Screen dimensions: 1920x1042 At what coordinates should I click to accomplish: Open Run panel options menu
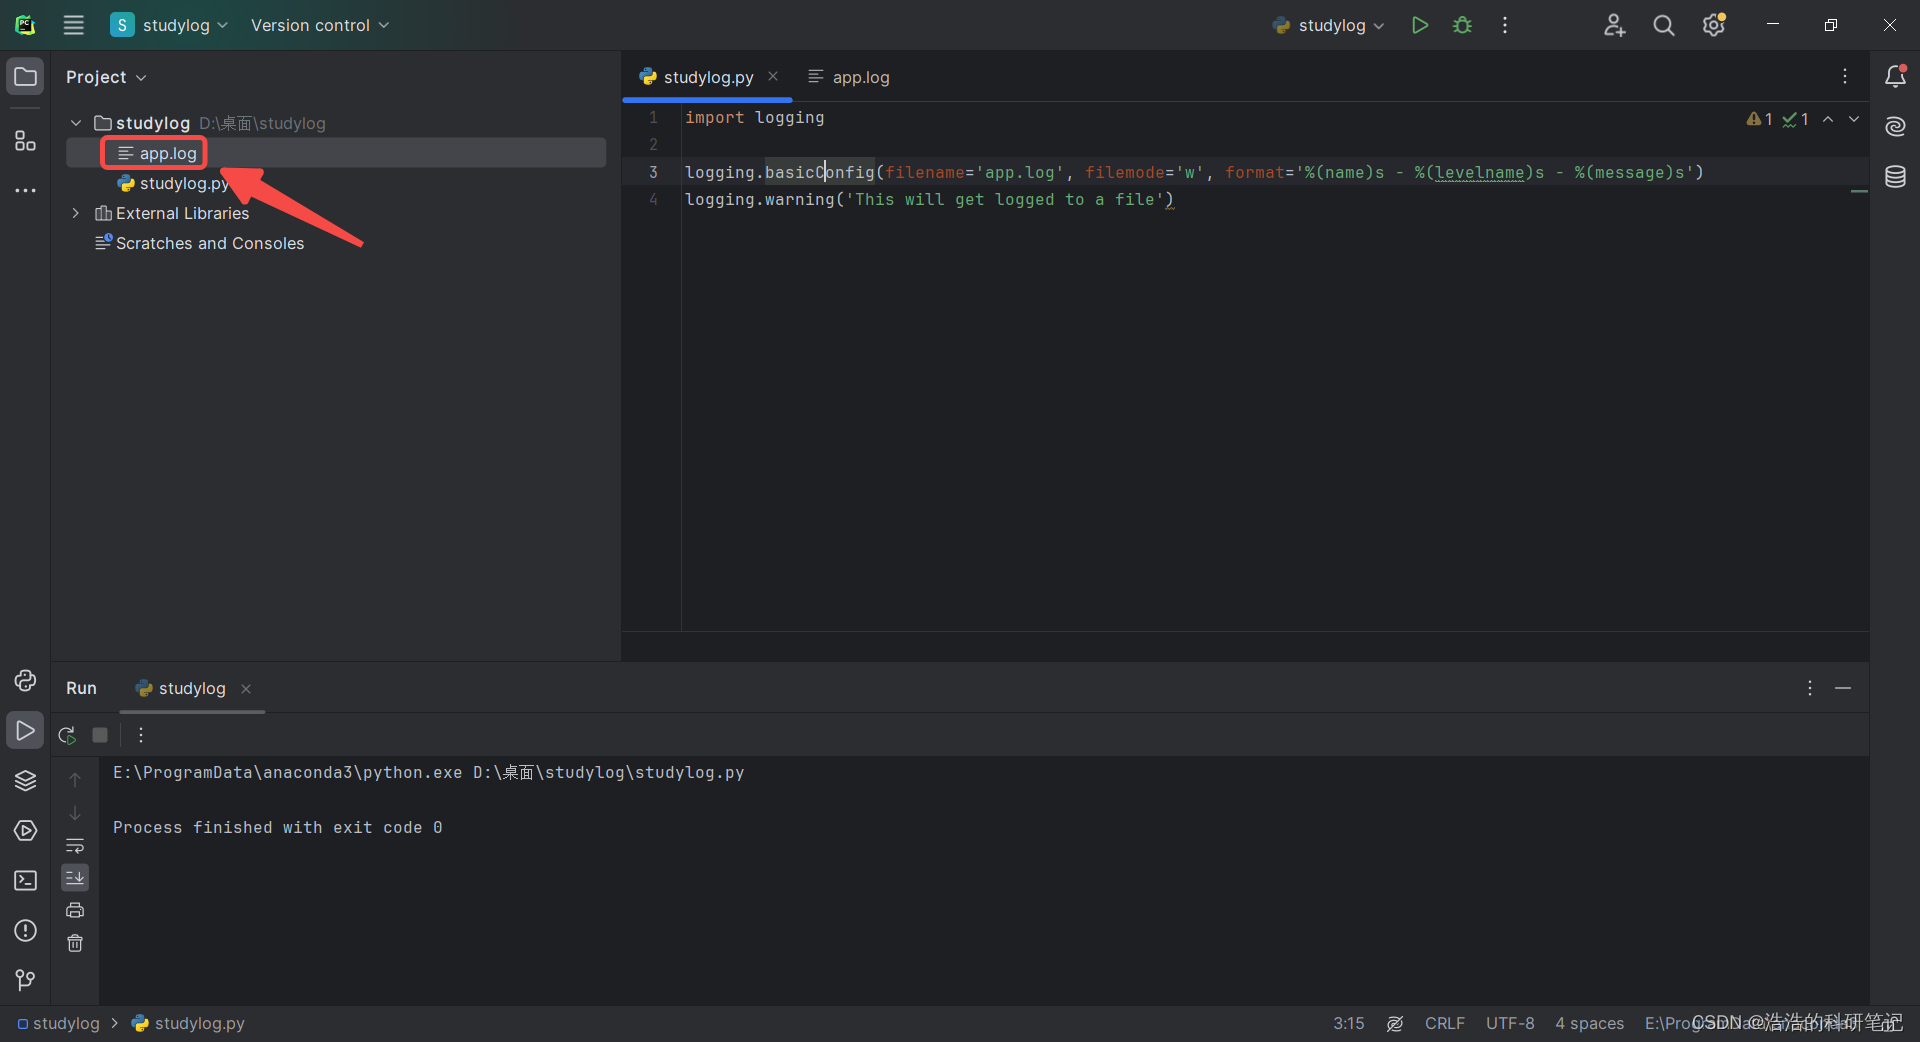pos(1810,688)
